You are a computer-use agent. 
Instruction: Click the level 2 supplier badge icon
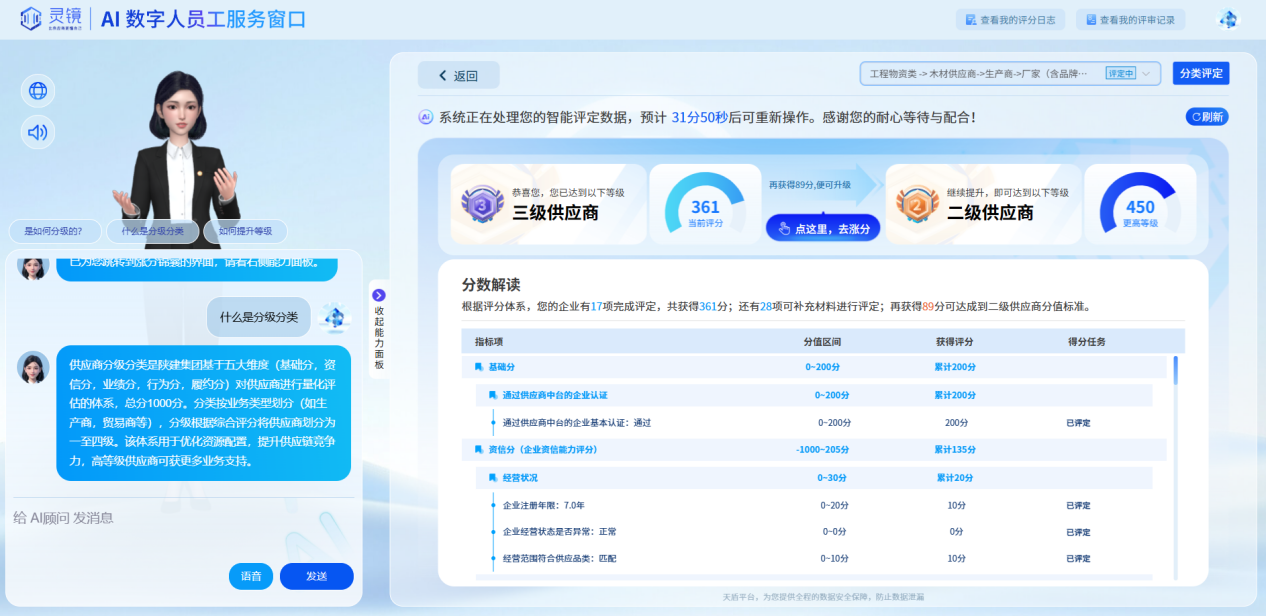[916, 204]
